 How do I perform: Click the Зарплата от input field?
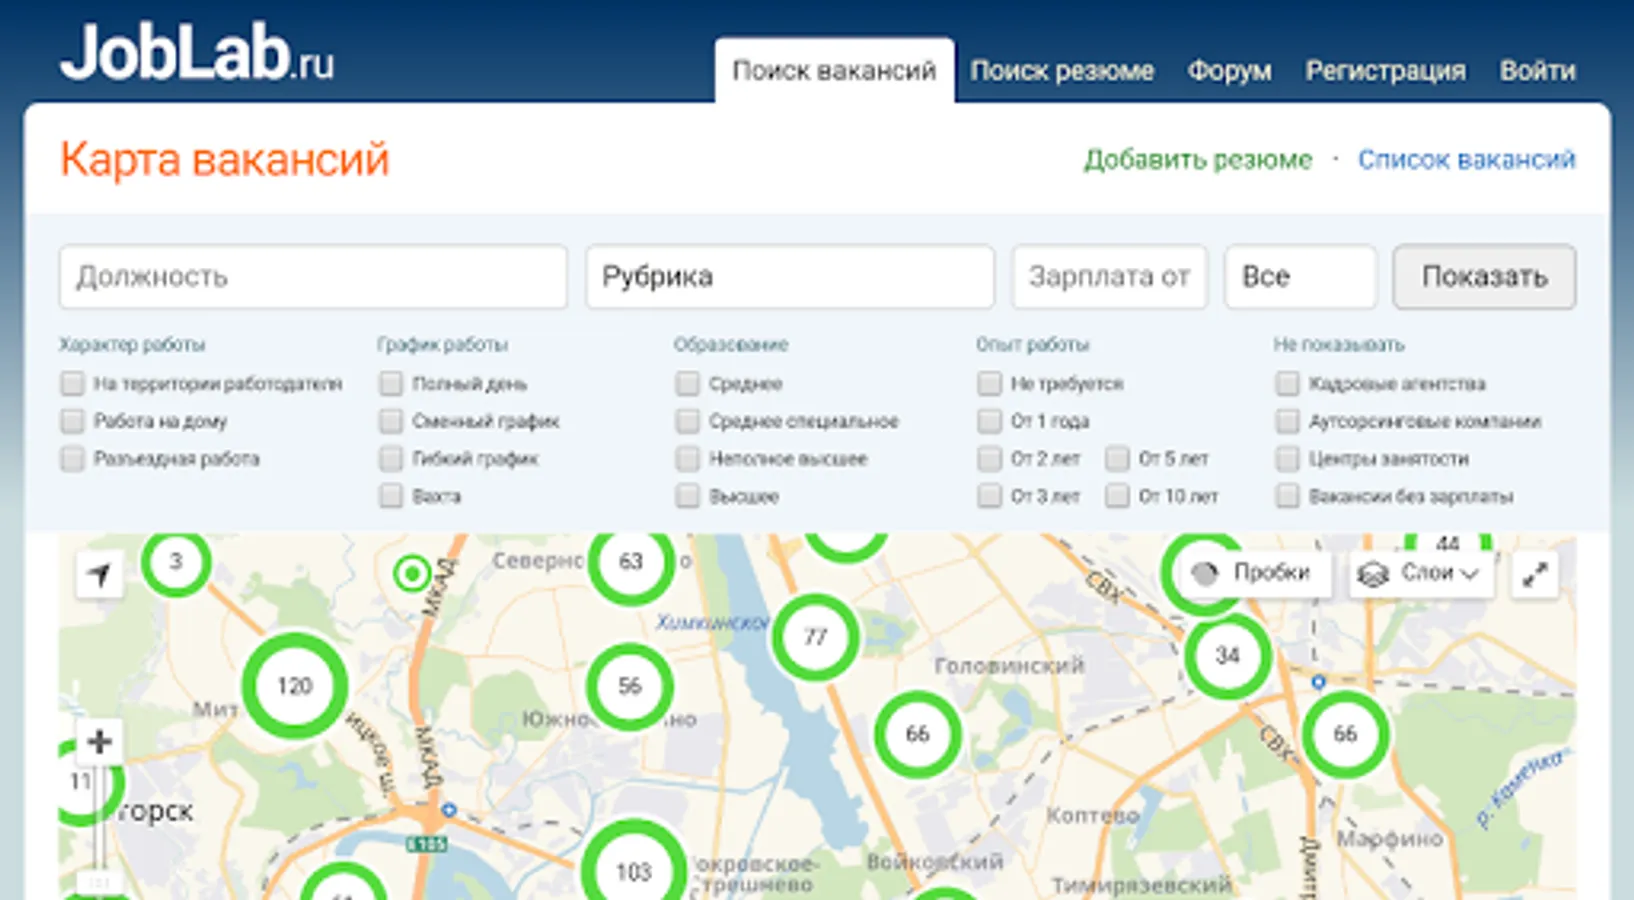[x=1109, y=276]
